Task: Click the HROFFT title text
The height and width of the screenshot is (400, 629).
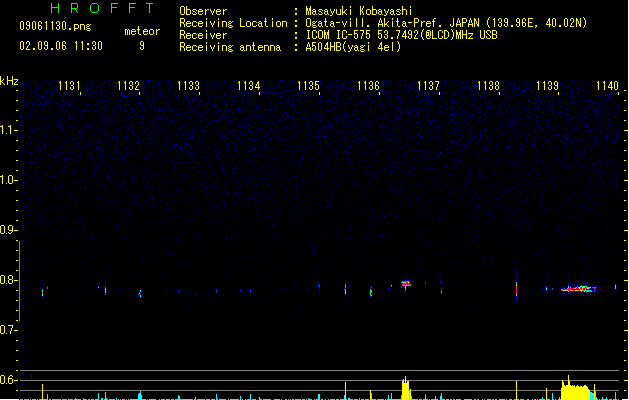Action: (x=102, y=8)
